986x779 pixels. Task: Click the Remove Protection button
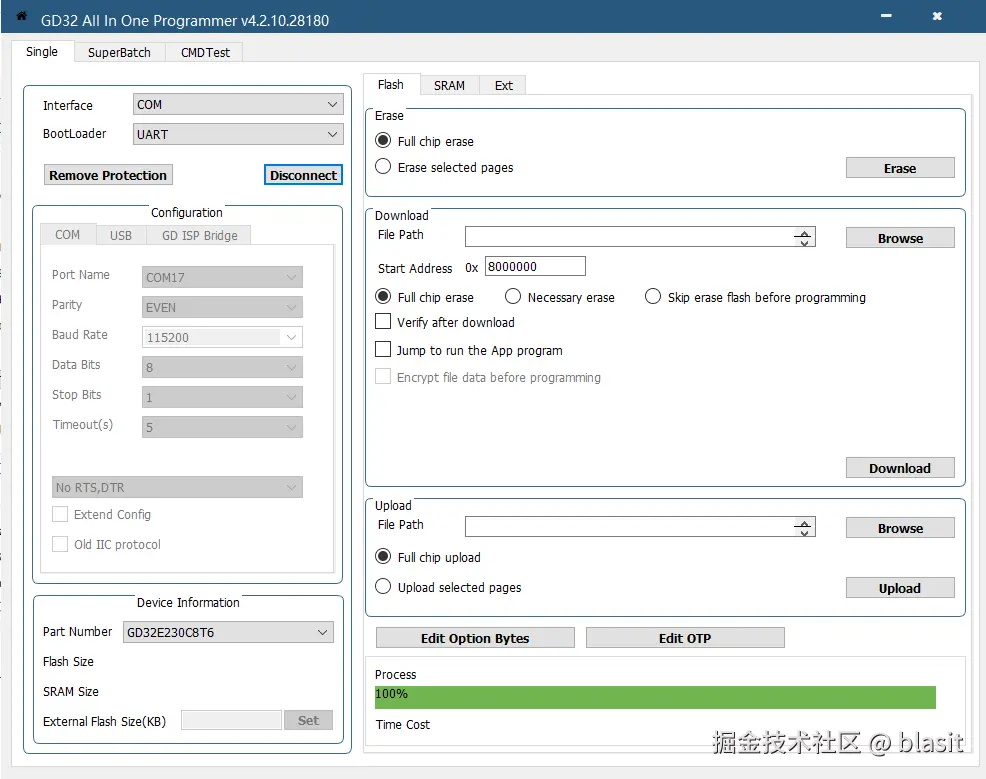tap(108, 175)
